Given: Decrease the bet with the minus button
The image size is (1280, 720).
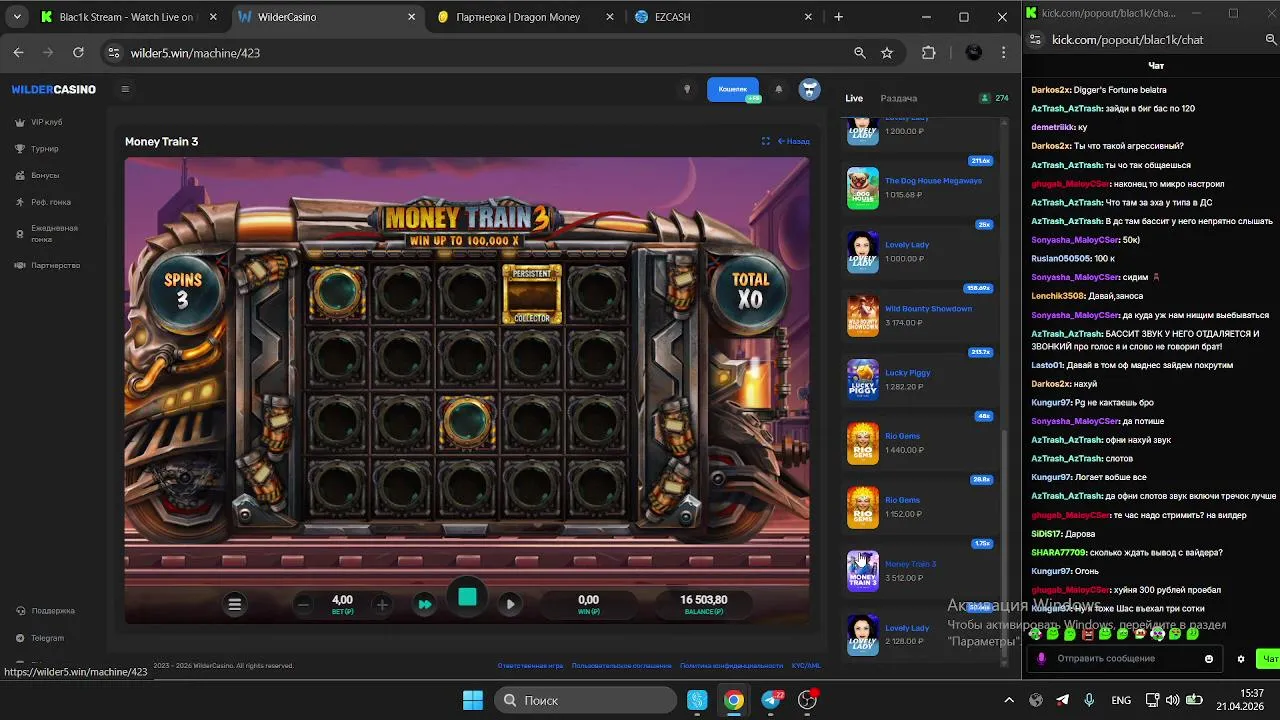Looking at the screenshot, I should coord(303,604).
